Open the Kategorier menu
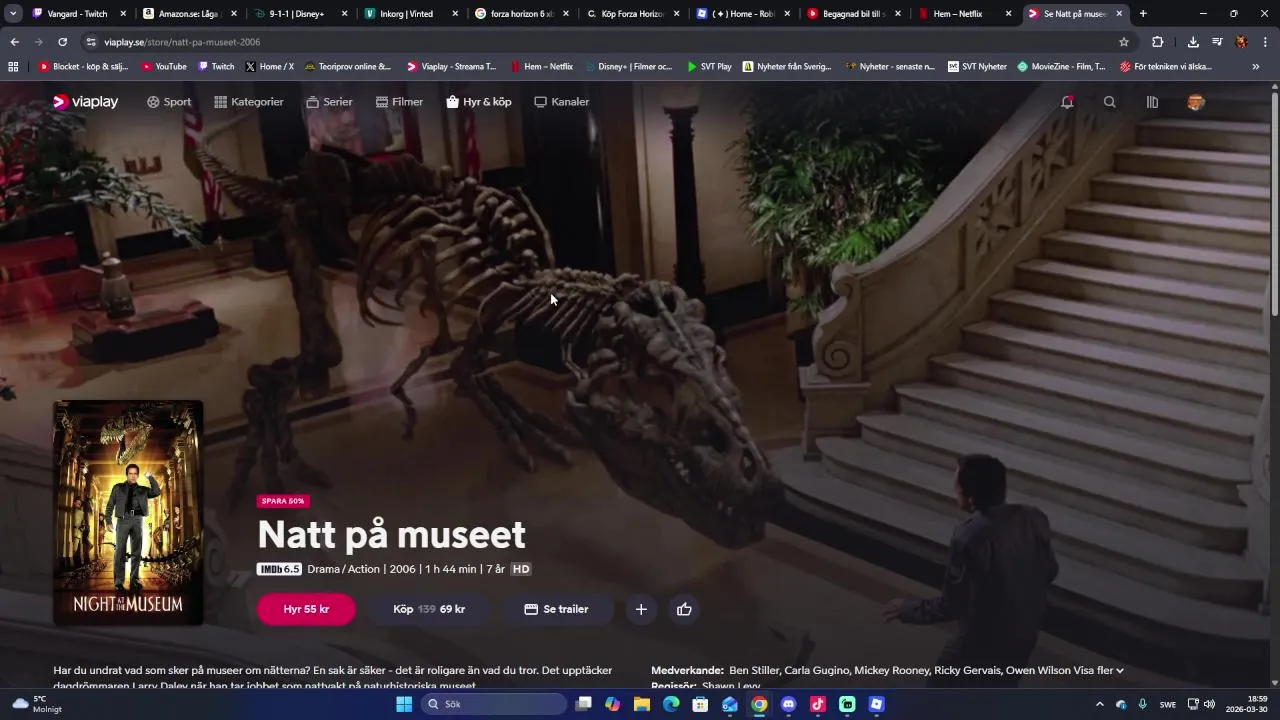Image resolution: width=1280 pixels, height=720 pixels. click(x=249, y=102)
